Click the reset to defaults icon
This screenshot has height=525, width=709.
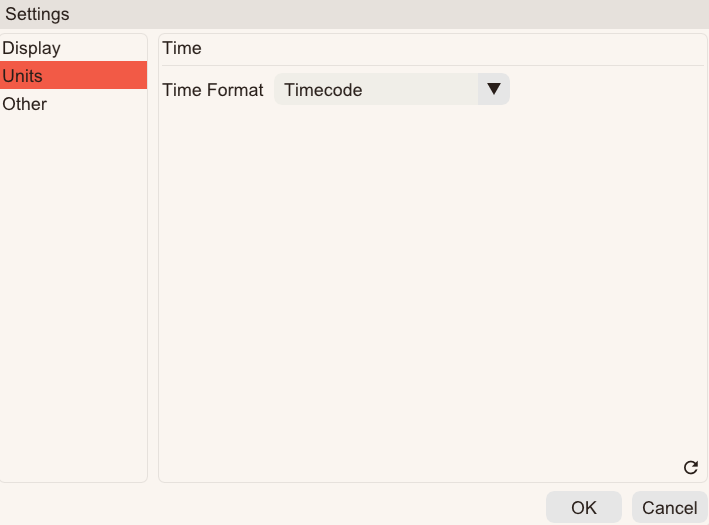[690, 467]
